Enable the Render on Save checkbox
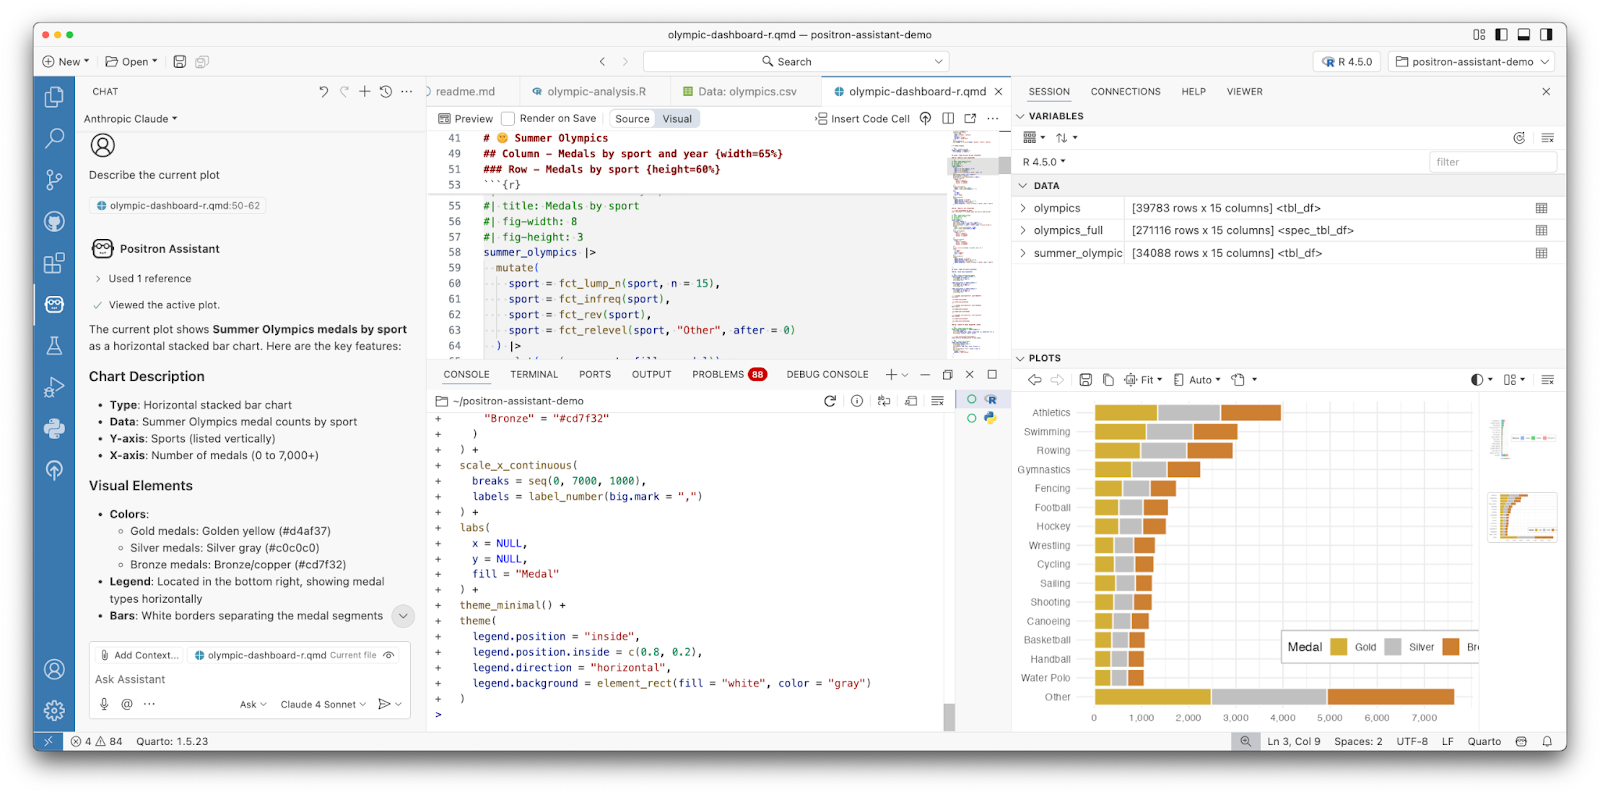The image size is (1600, 795). click(x=508, y=119)
